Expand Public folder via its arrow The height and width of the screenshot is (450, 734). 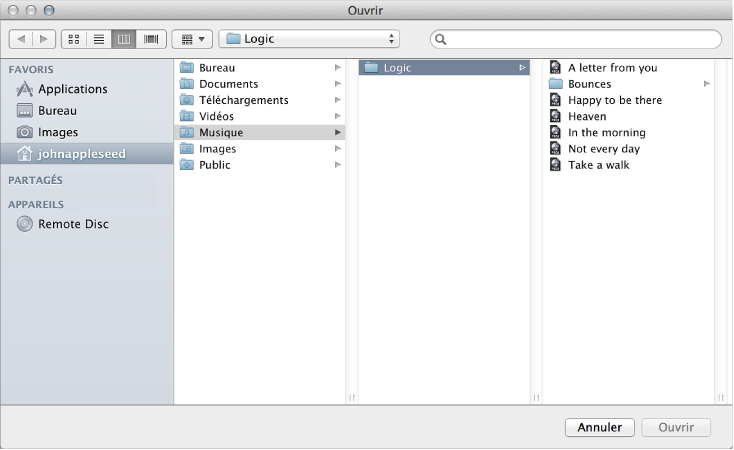click(338, 165)
